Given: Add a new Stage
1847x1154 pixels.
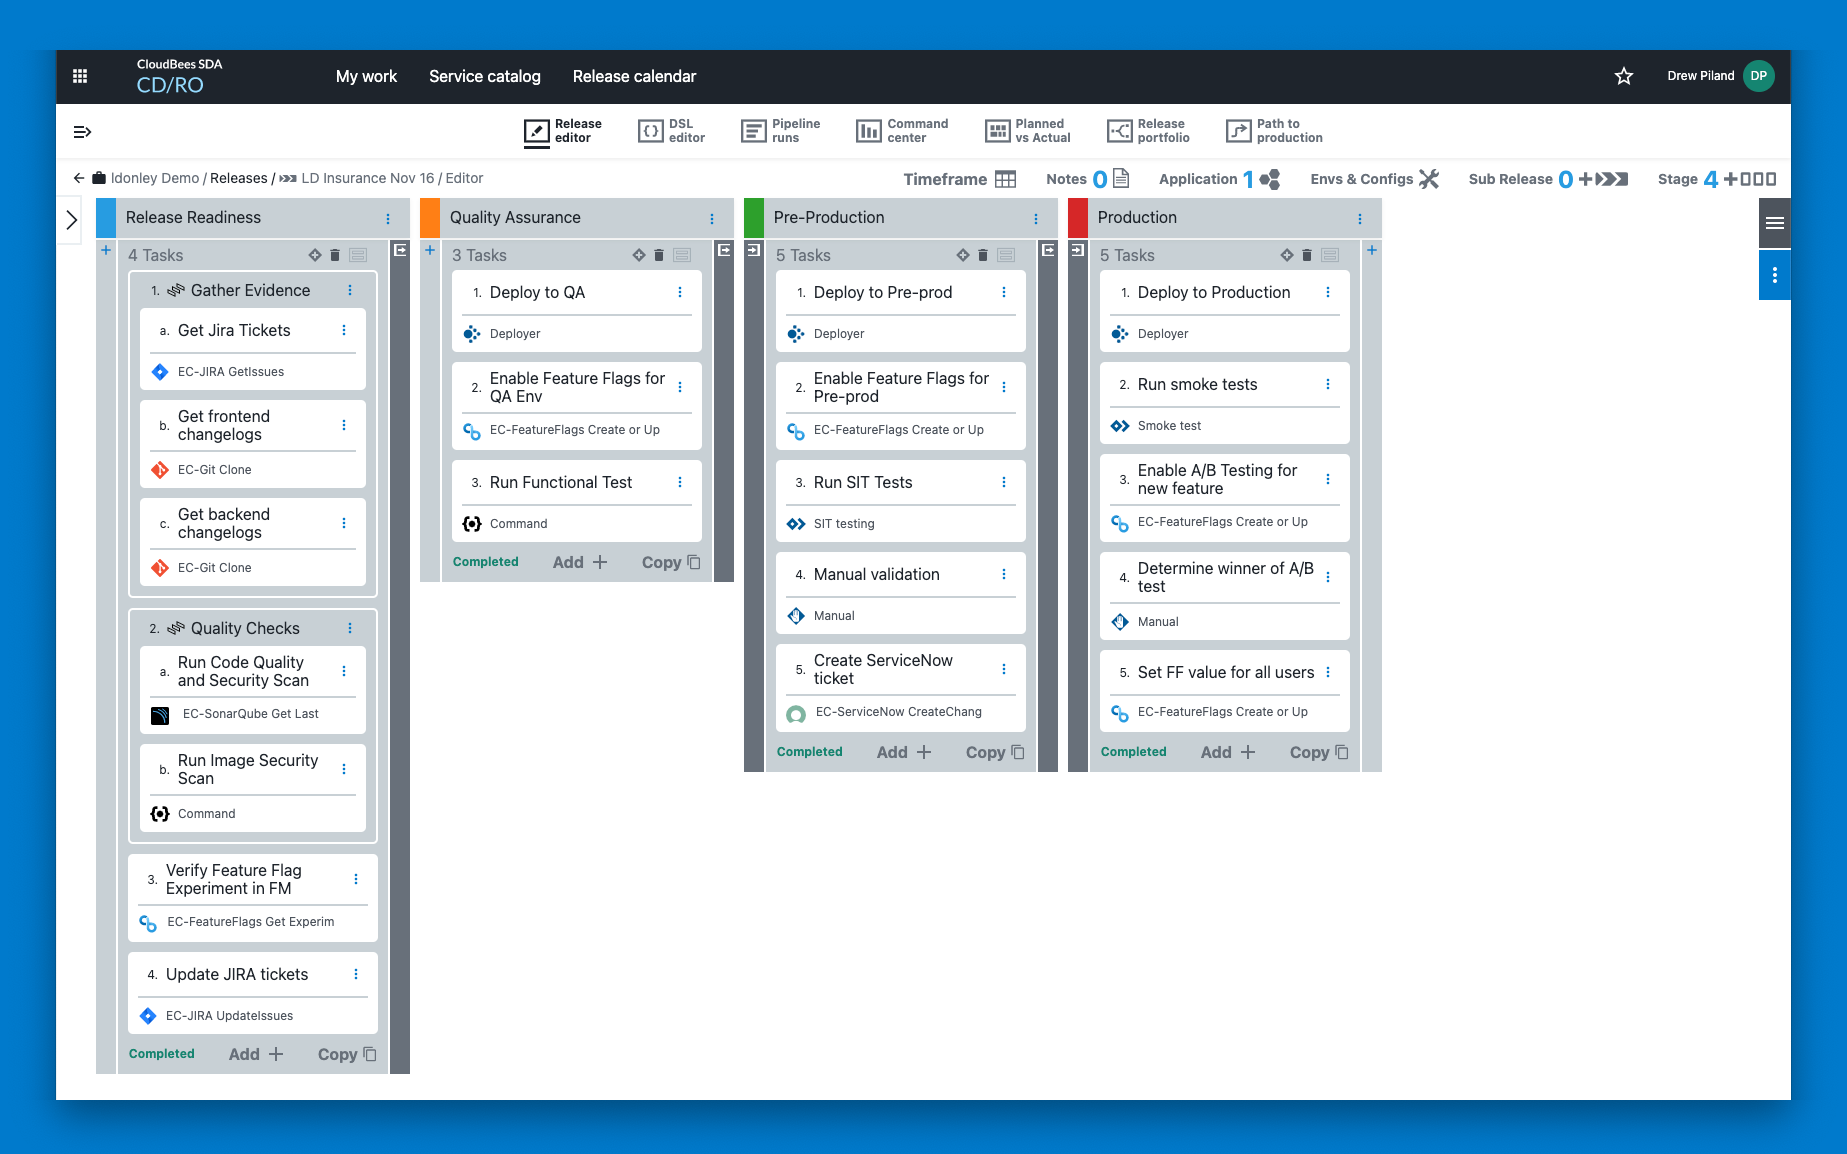Looking at the screenshot, I should click(x=1731, y=179).
